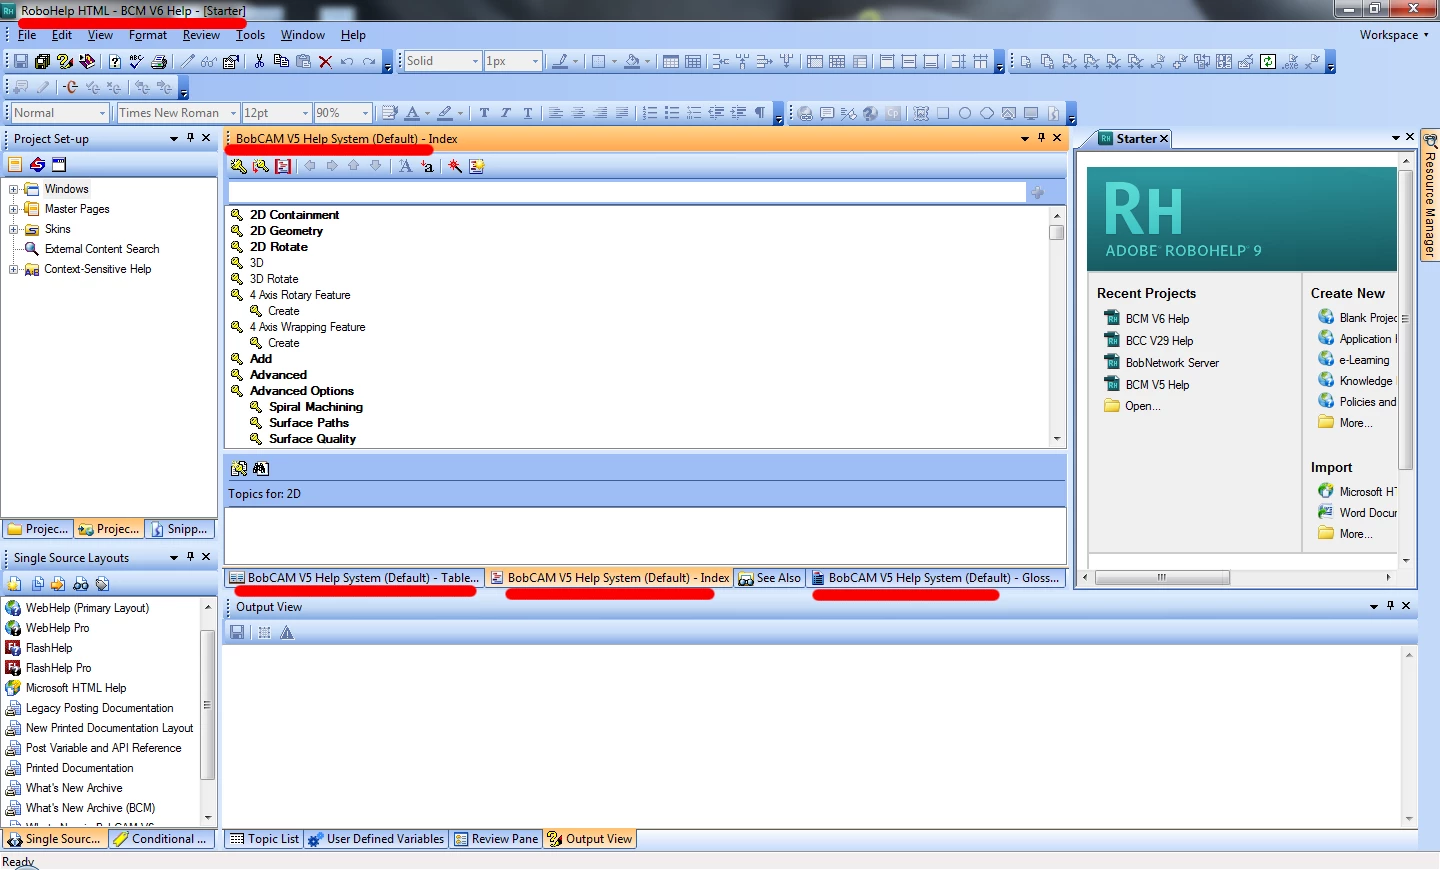Open the Solid border style dropdown
The height and width of the screenshot is (870, 1440).
[x=475, y=61]
